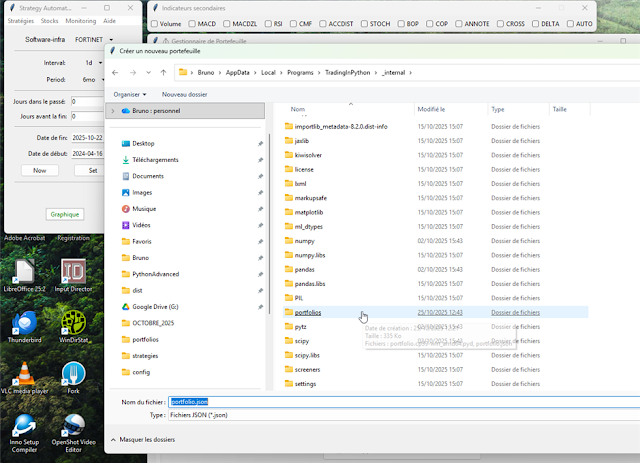Enable the MACD indicator checkbox

click(191, 23)
